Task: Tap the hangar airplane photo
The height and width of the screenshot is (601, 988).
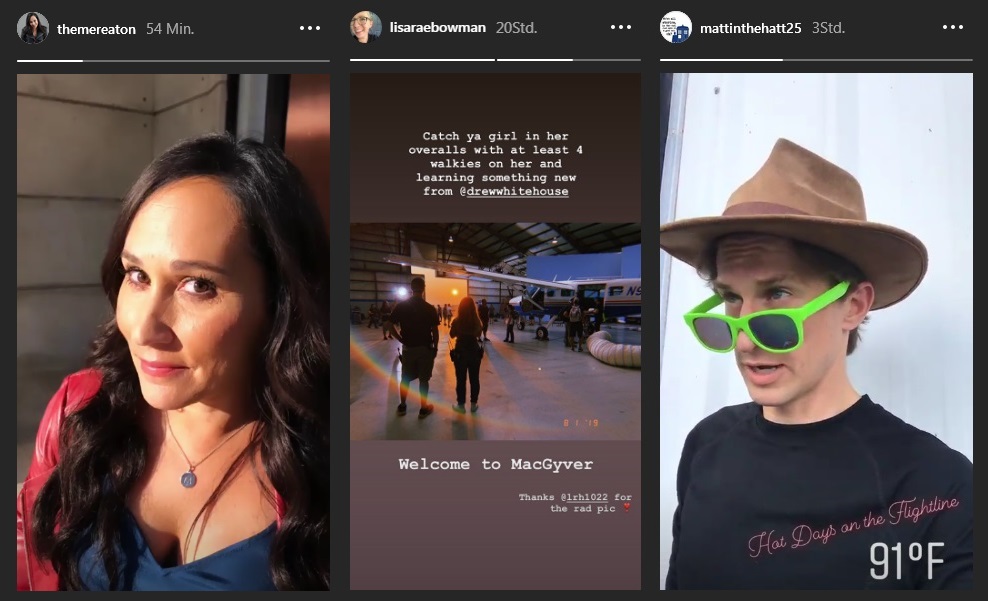Action: (x=495, y=331)
